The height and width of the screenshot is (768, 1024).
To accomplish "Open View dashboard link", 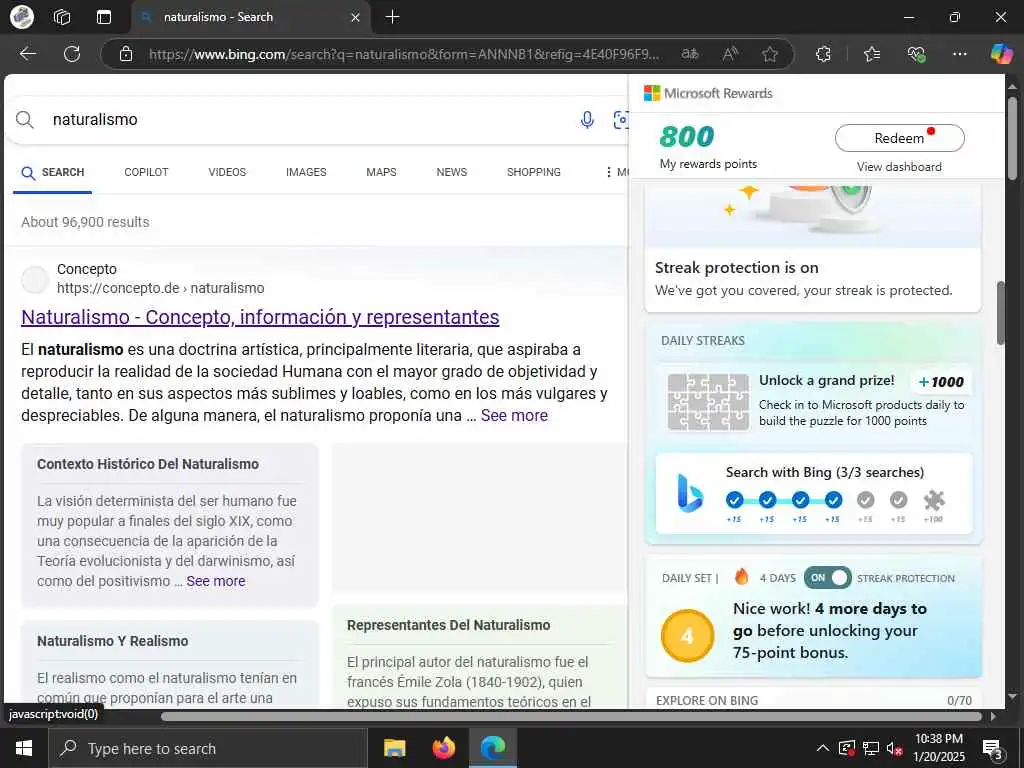I will (x=899, y=167).
